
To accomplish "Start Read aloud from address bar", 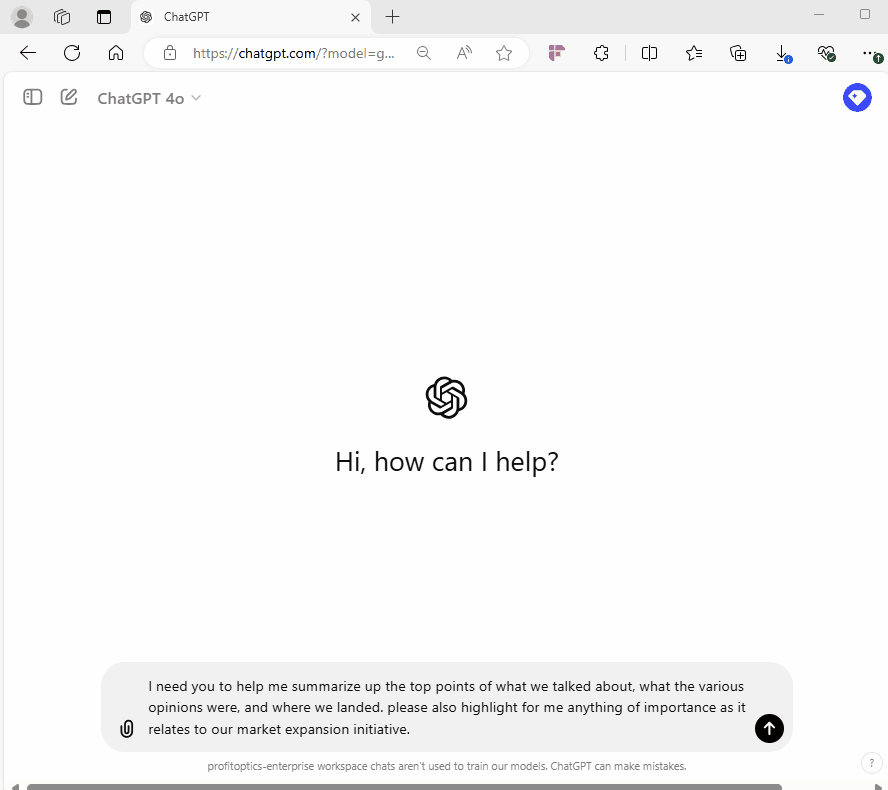I will [464, 53].
